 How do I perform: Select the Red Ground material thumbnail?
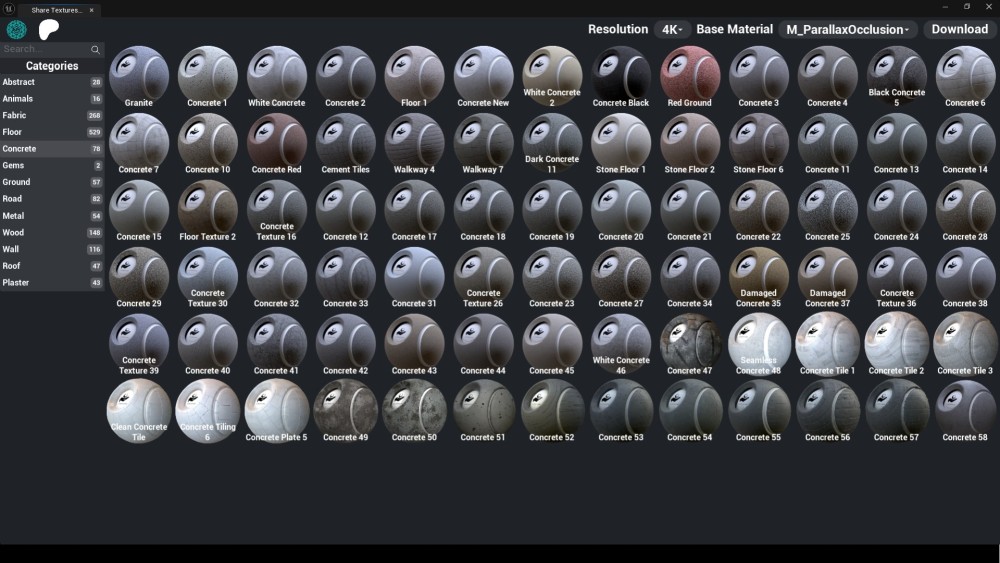pyautogui.click(x=689, y=76)
